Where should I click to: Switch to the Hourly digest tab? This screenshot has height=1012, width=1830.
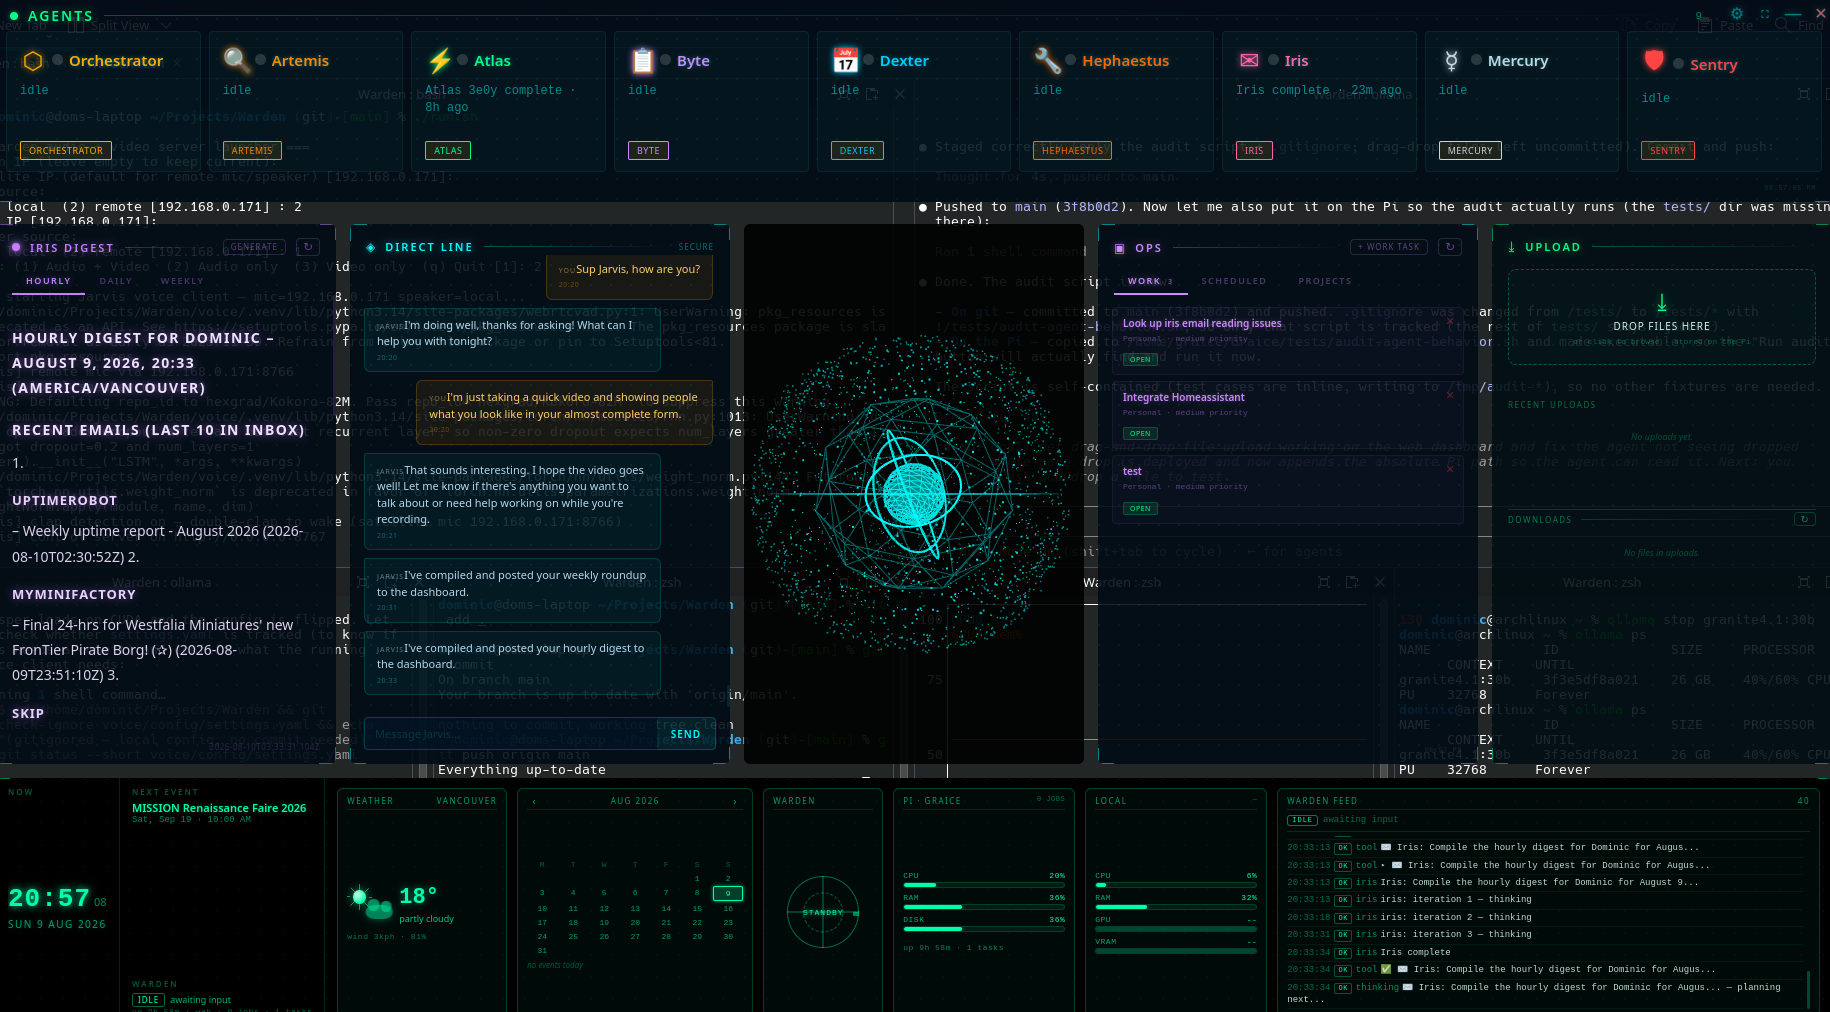point(48,281)
